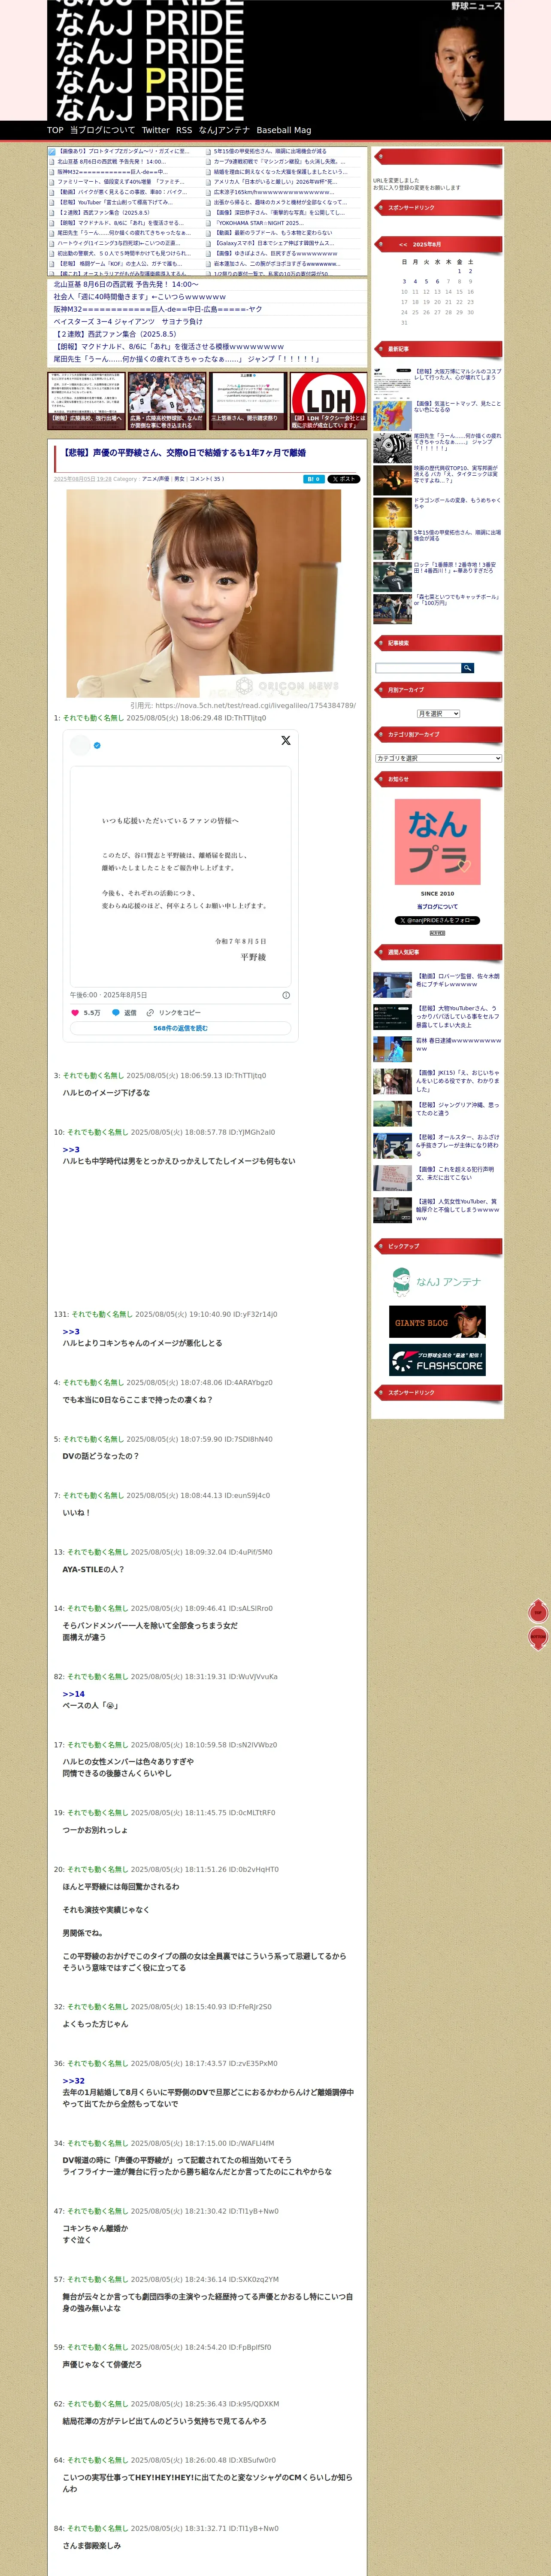Image resolution: width=551 pixels, height=2576 pixels.
Task: Open headline ベイスターズ 3ー4 ジャイアンツ
Action: click(x=127, y=322)
